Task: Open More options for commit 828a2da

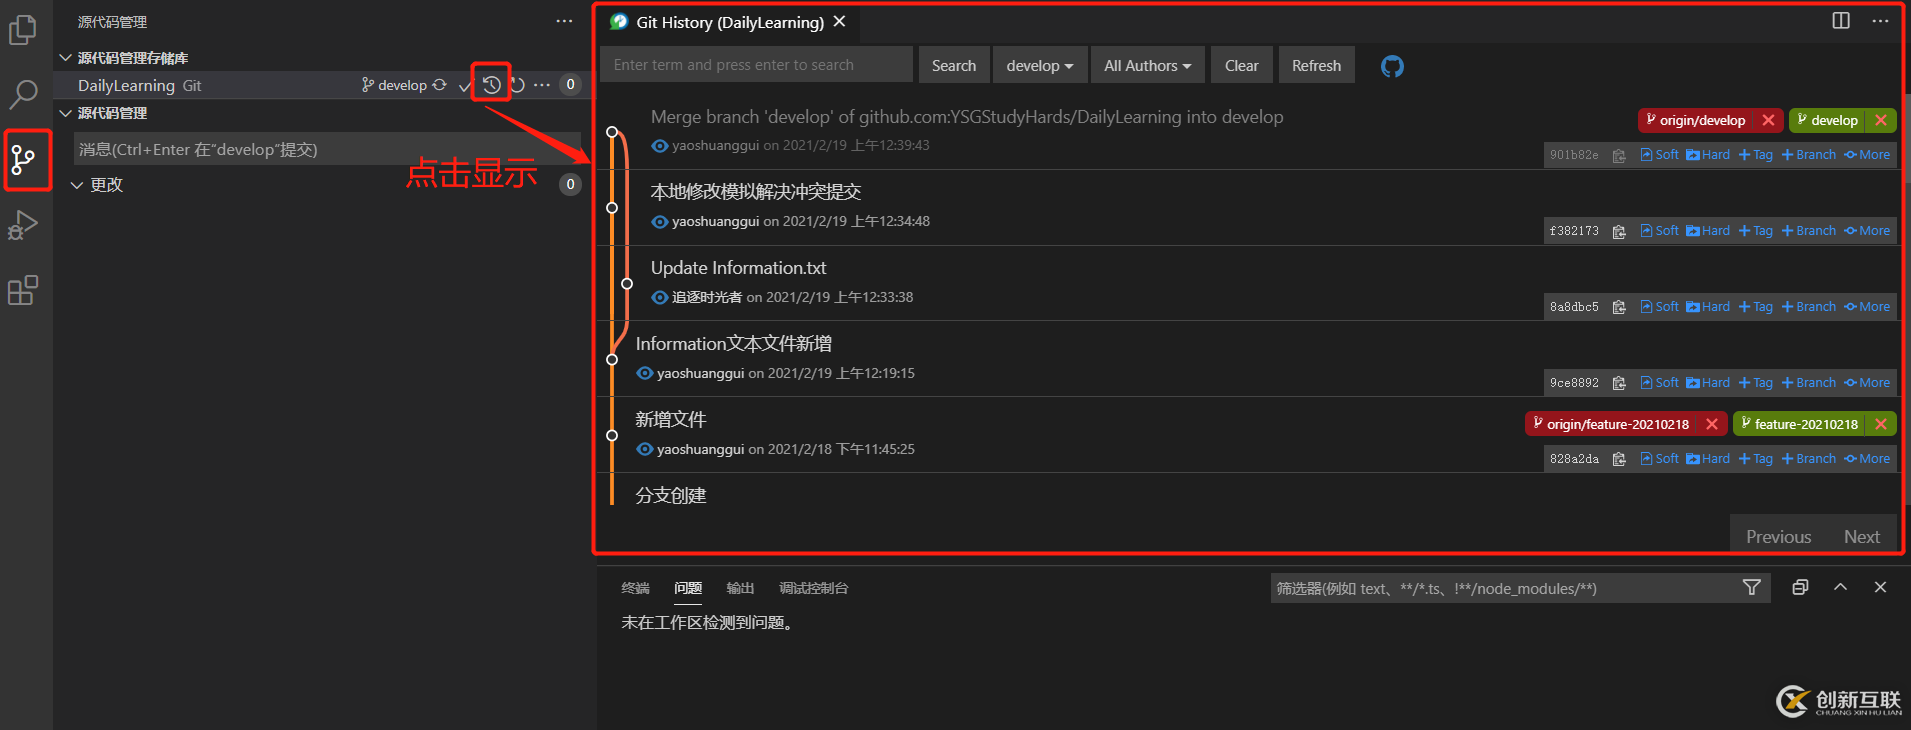Action: 1867,459
